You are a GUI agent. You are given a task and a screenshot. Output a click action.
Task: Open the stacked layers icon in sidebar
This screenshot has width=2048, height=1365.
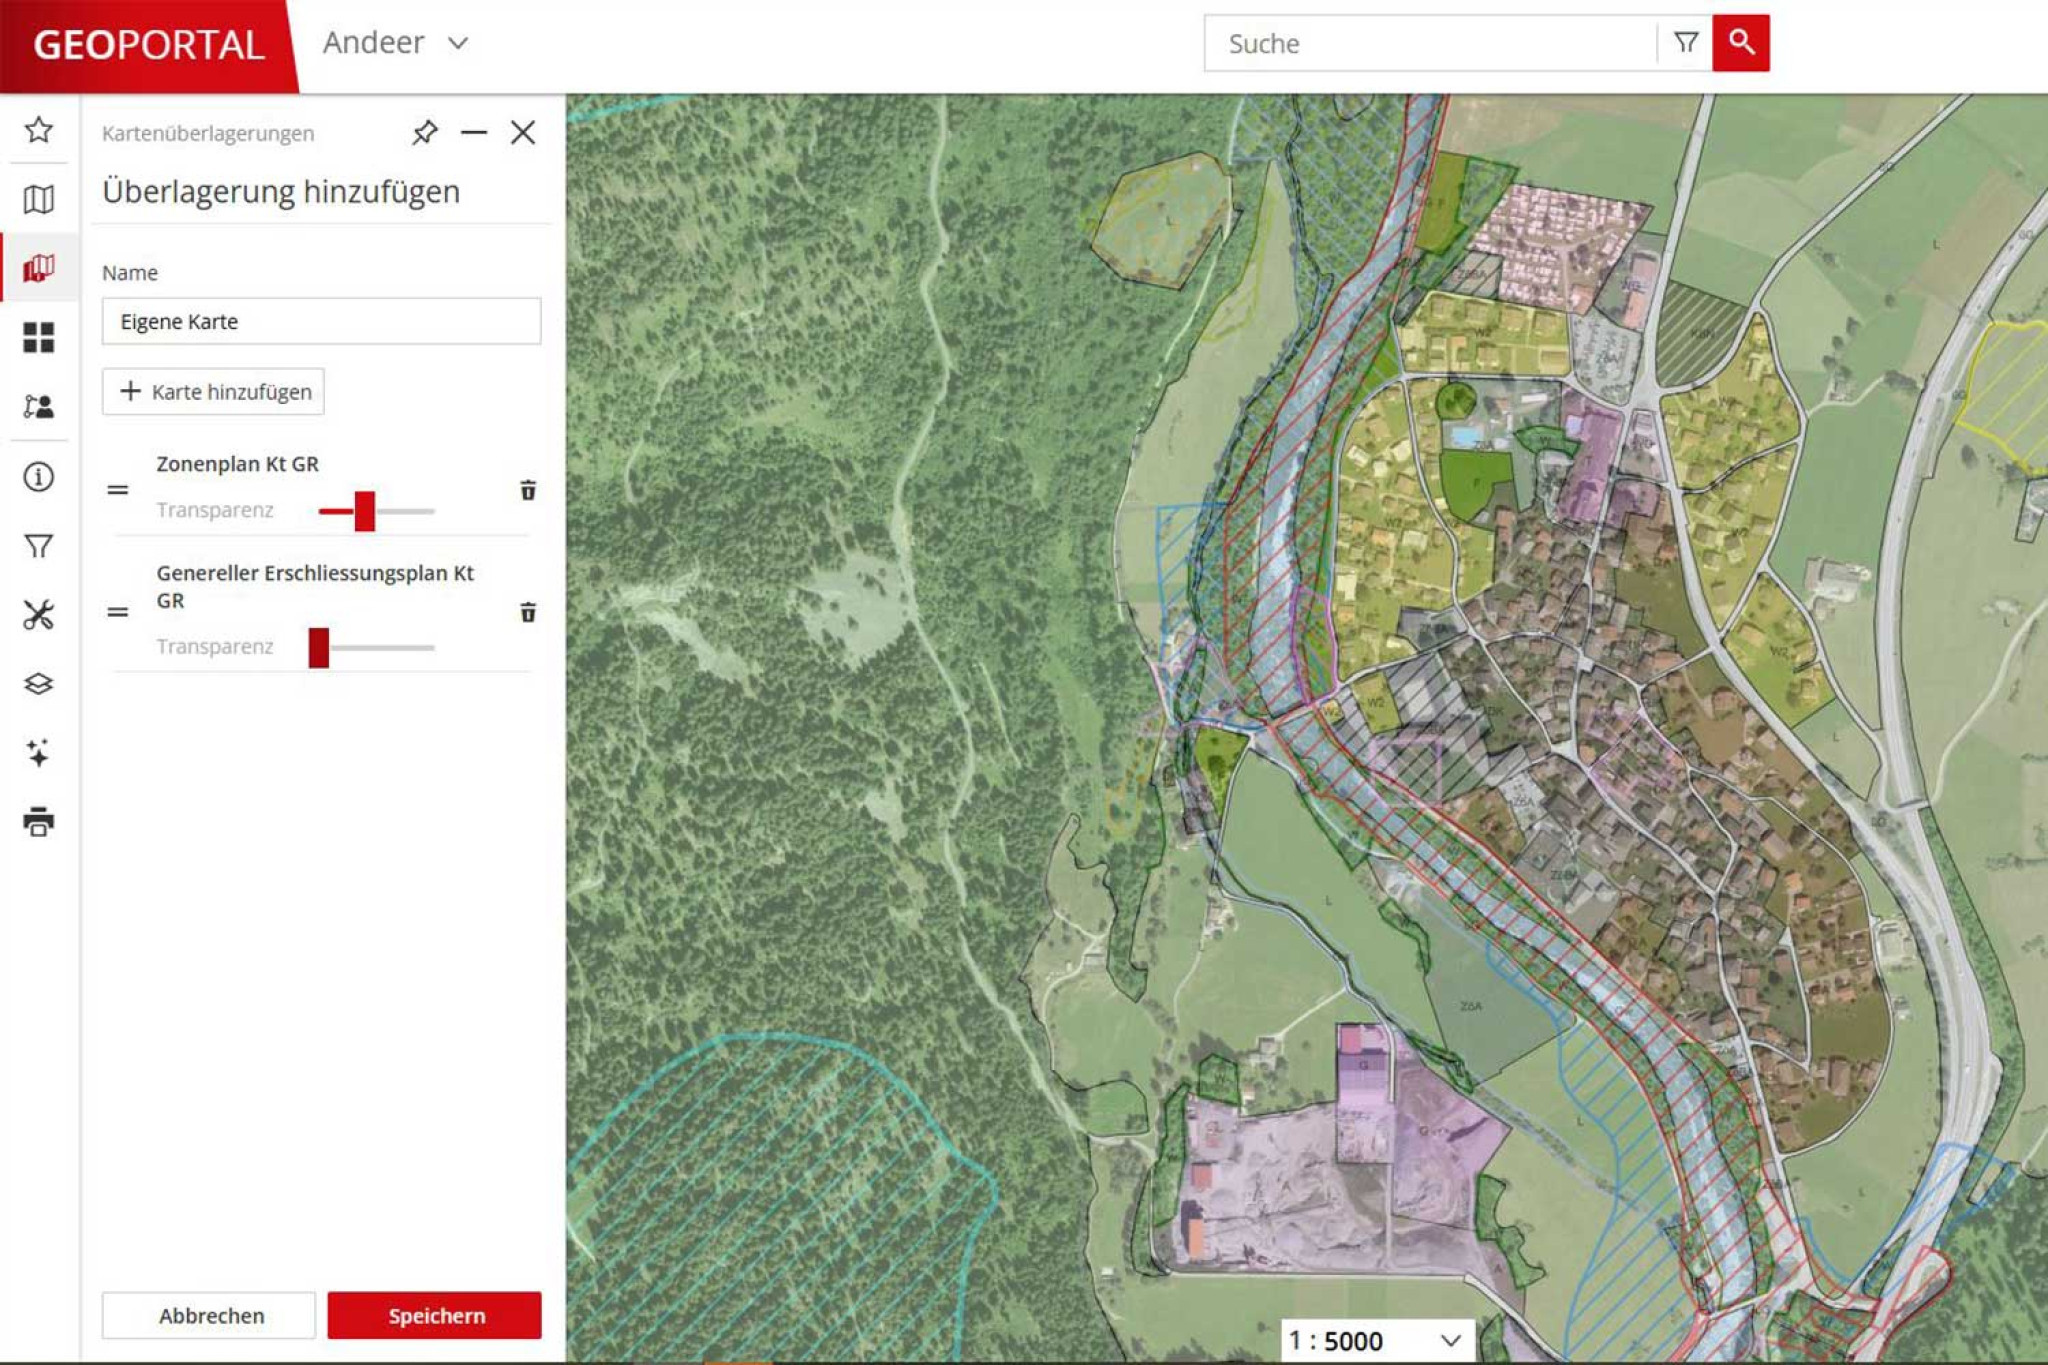(39, 684)
